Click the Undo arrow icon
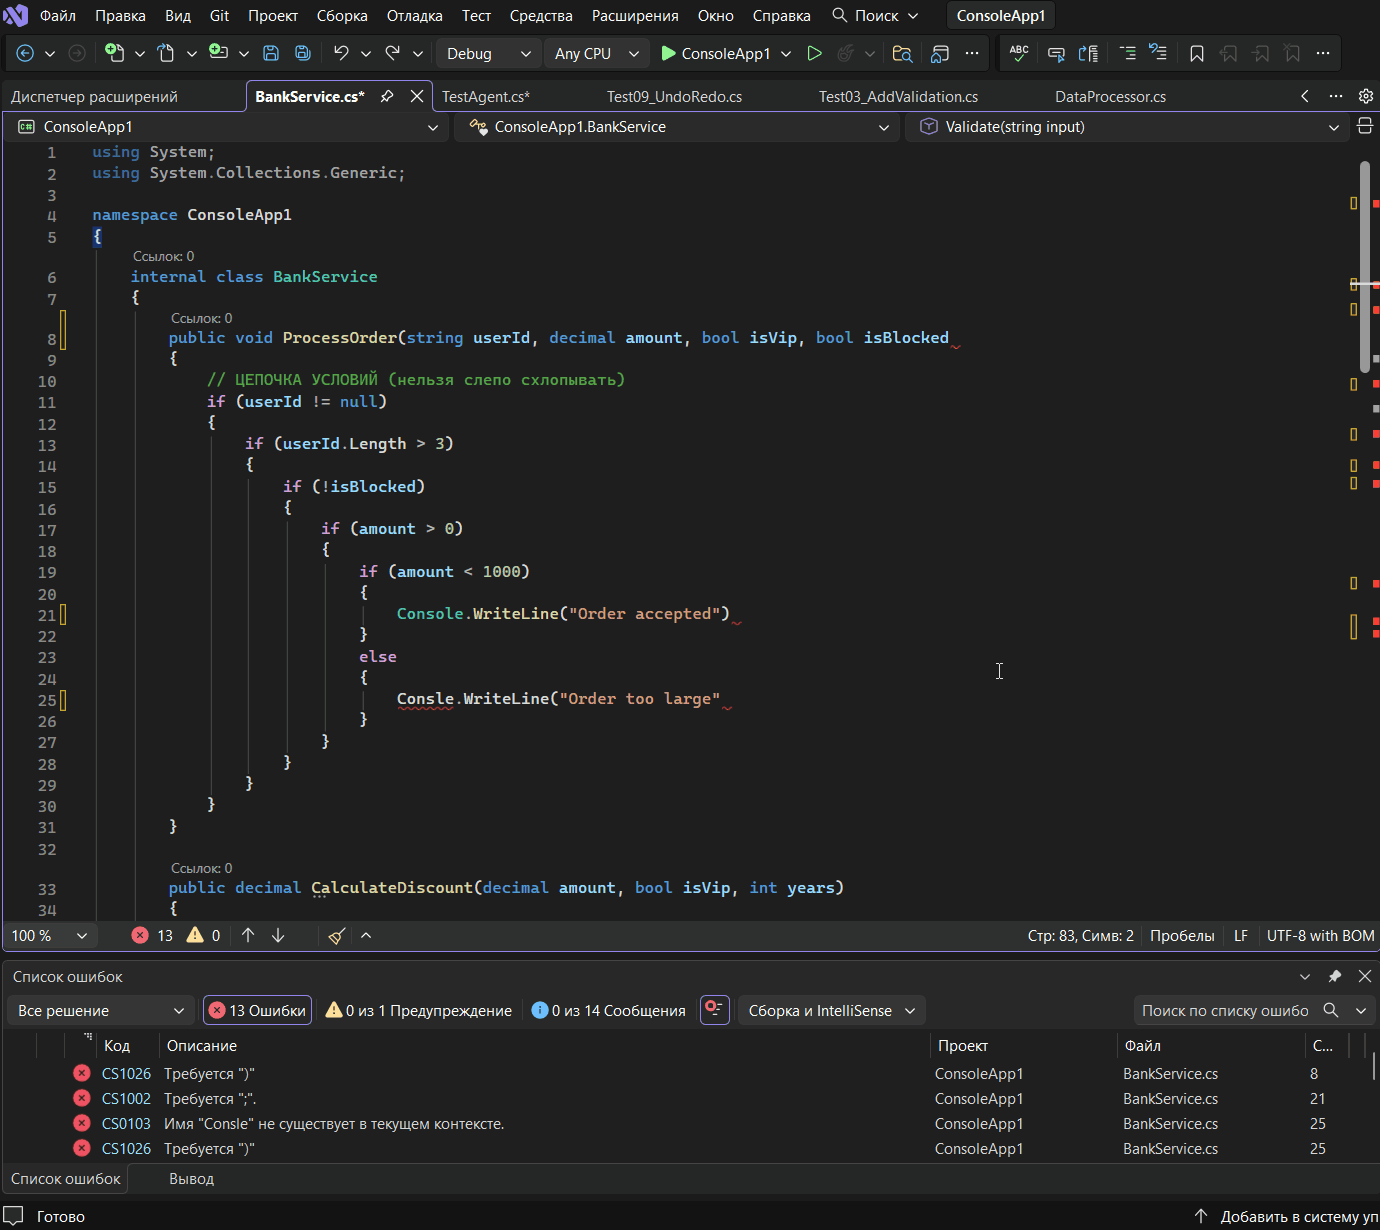1380x1230 pixels. [341, 53]
